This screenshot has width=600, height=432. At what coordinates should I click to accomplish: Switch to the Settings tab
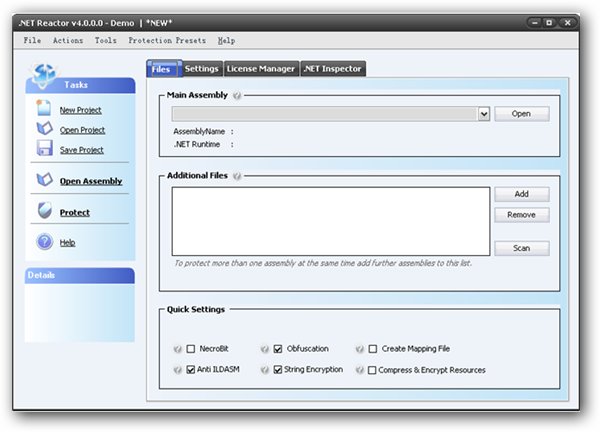click(202, 69)
